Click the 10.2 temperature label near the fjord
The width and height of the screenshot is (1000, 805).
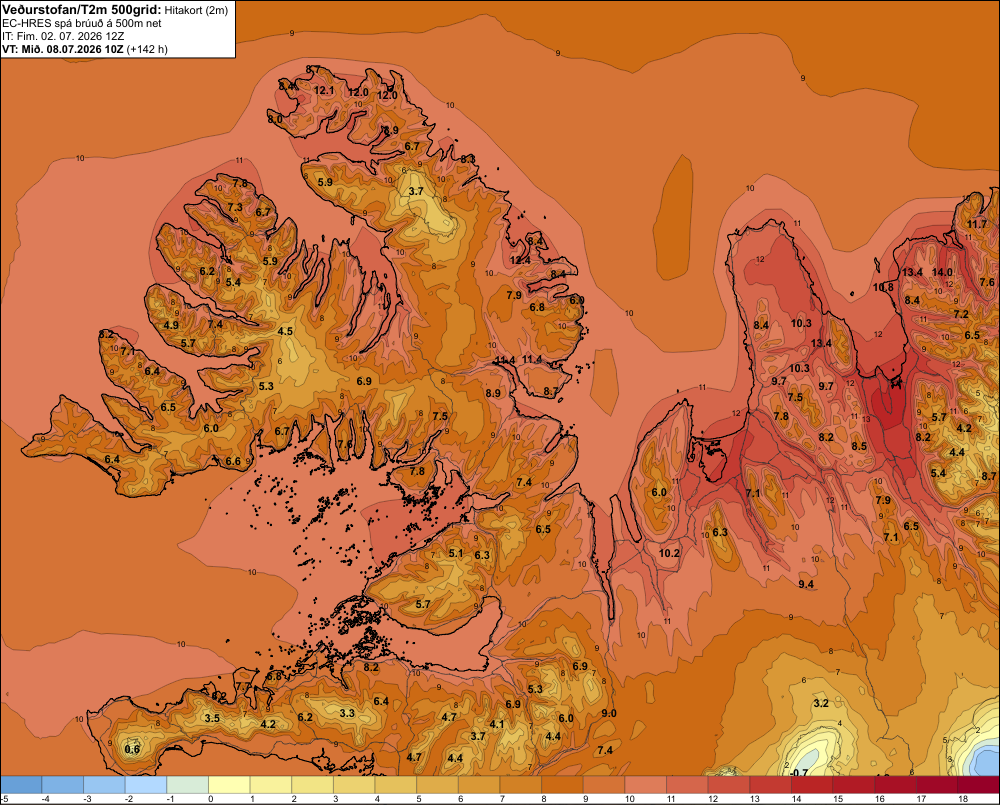(x=669, y=553)
